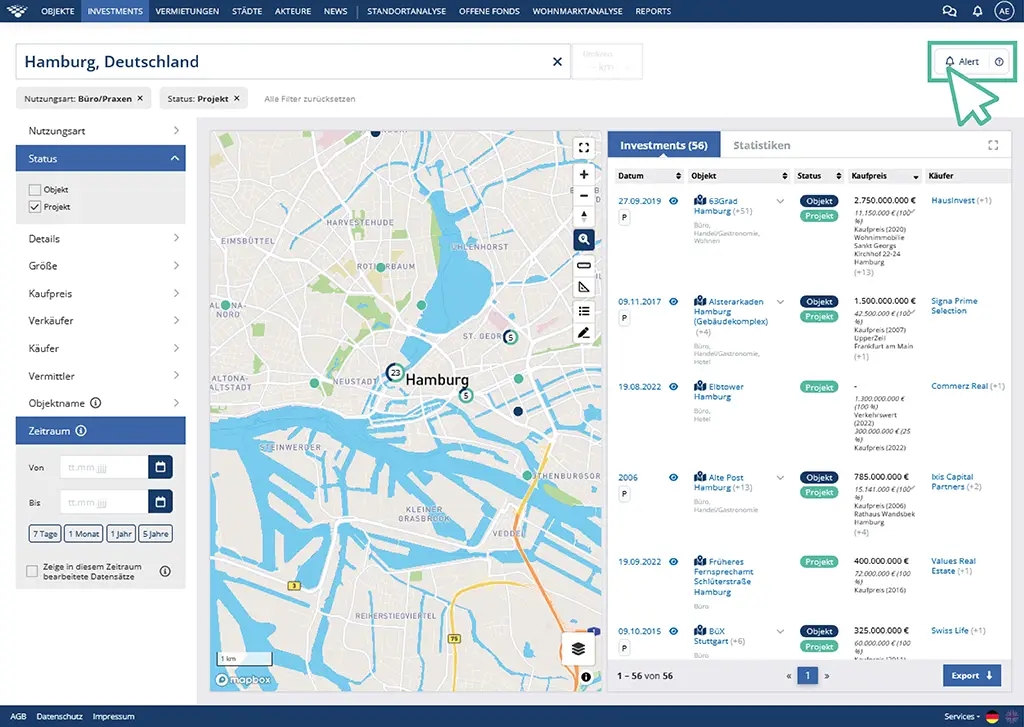The image size is (1024, 727).
Task: Toggle eye icon for 09.11.2017 row
Action: point(673,302)
